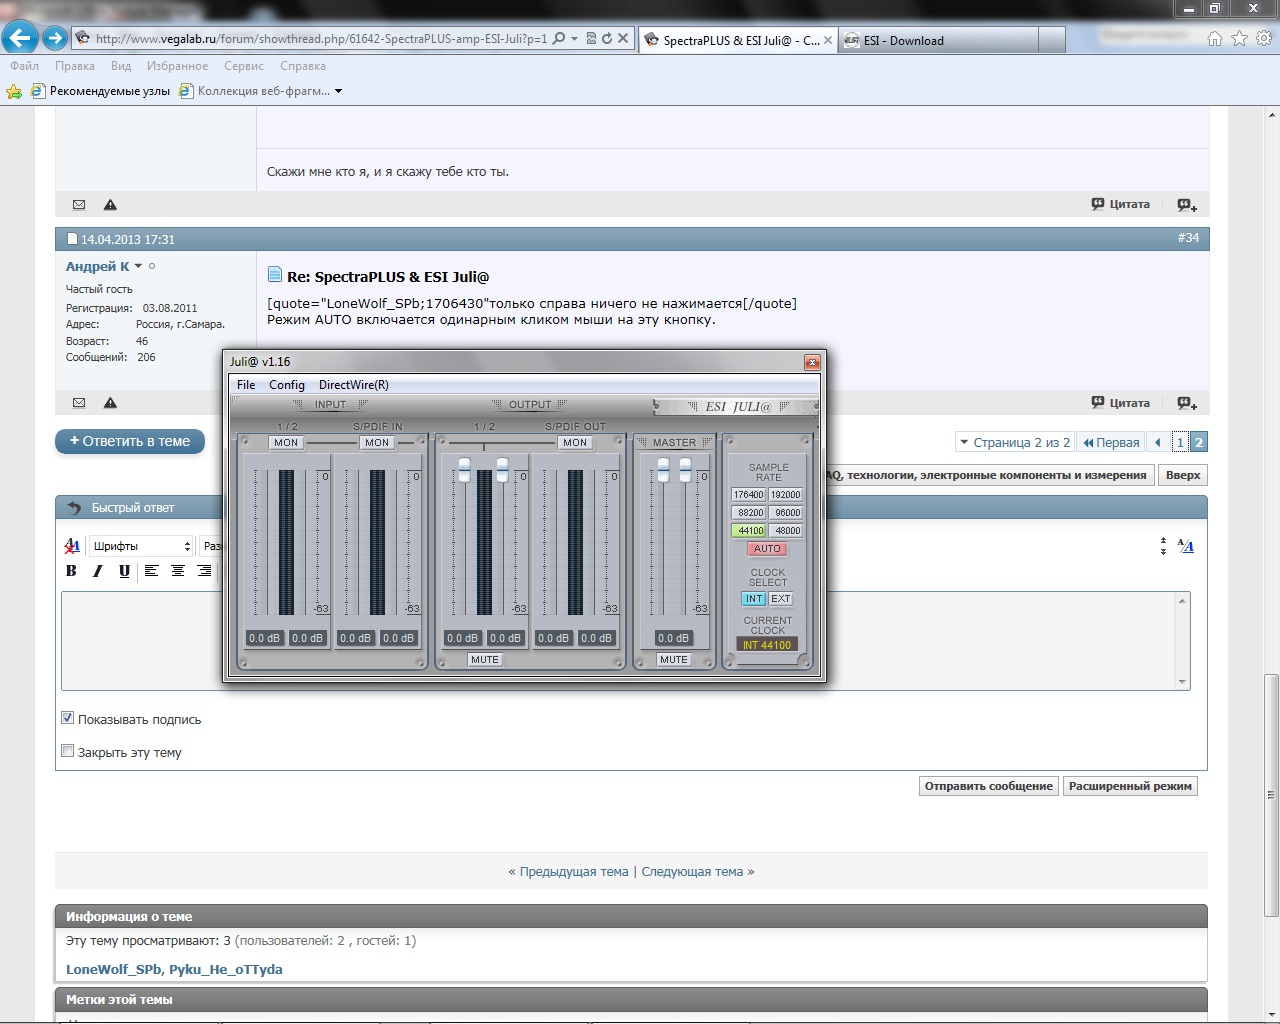Select INT clock source
This screenshot has height=1024, width=1280.
click(754, 599)
